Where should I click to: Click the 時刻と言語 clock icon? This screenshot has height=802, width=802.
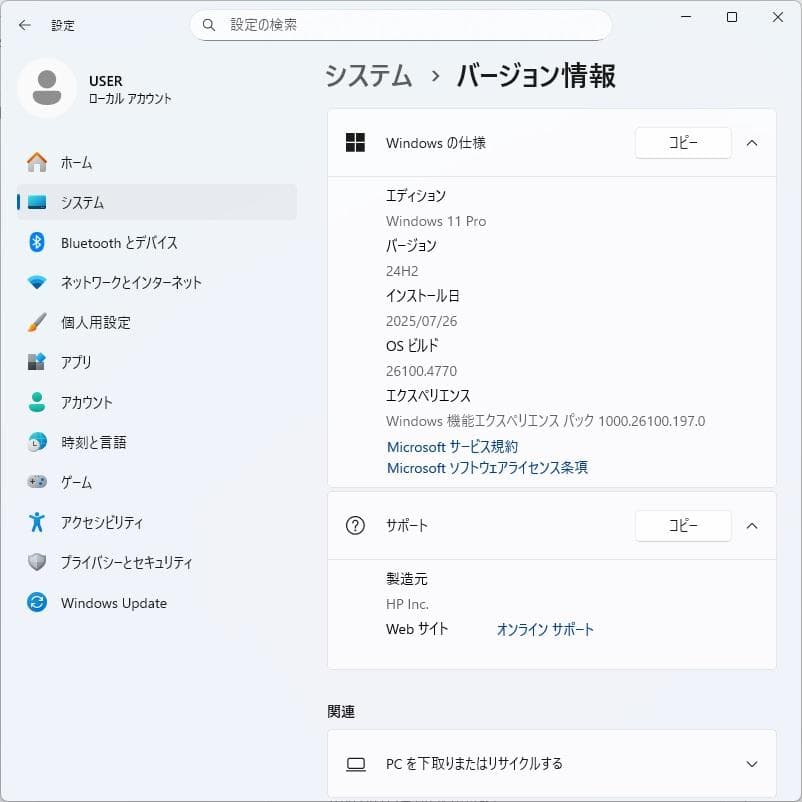(35, 442)
